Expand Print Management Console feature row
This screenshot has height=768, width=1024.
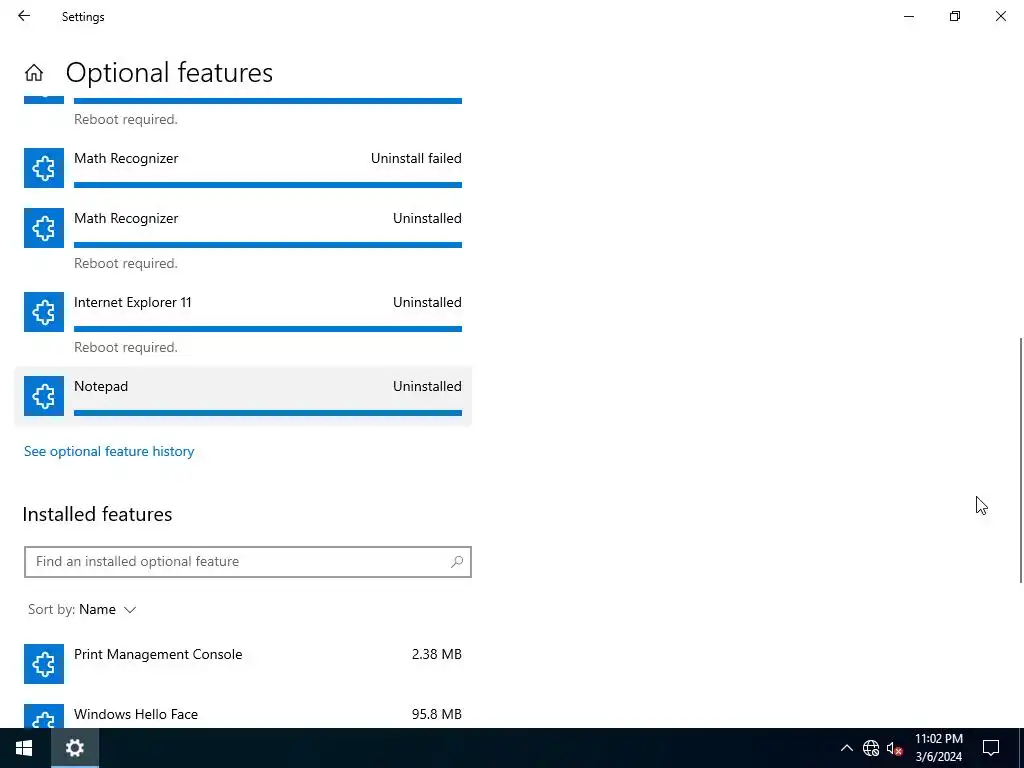point(243,664)
